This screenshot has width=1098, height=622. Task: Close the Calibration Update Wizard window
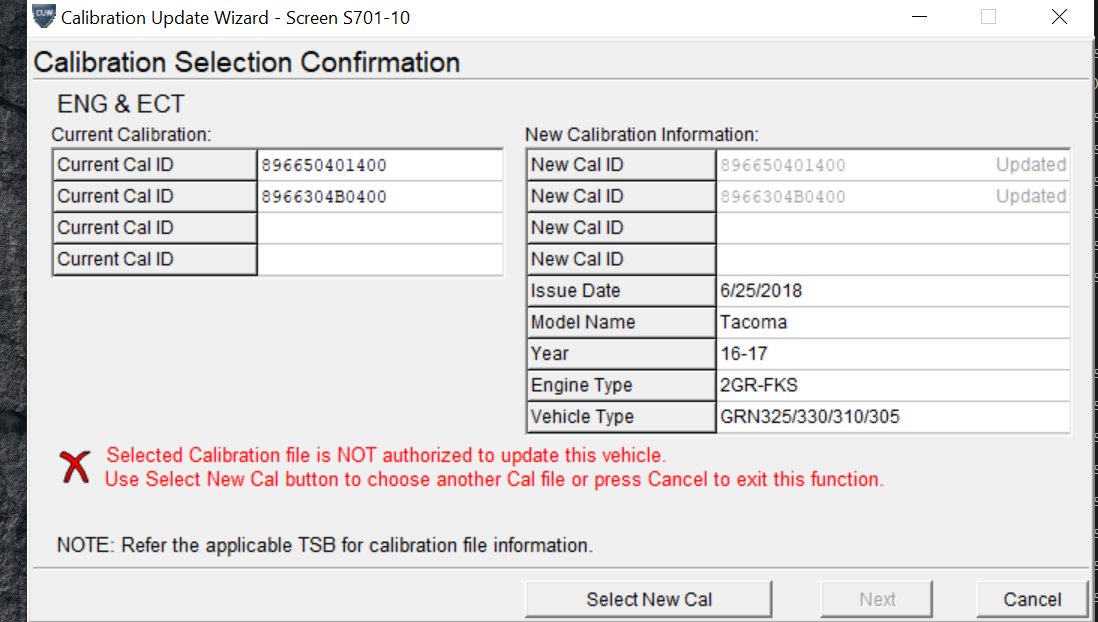click(x=1059, y=17)
